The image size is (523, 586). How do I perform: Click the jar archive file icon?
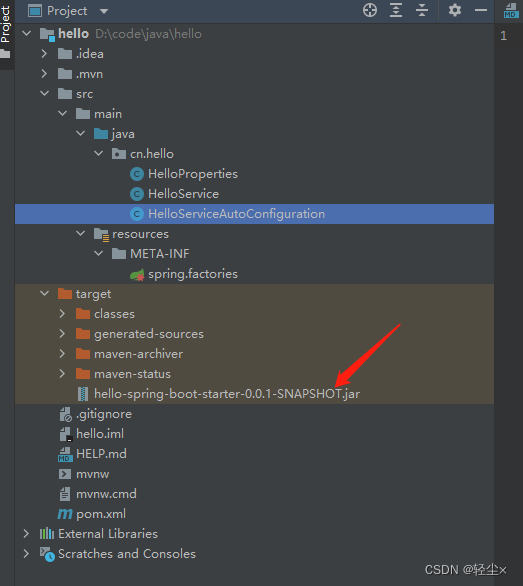pos(83,394)
